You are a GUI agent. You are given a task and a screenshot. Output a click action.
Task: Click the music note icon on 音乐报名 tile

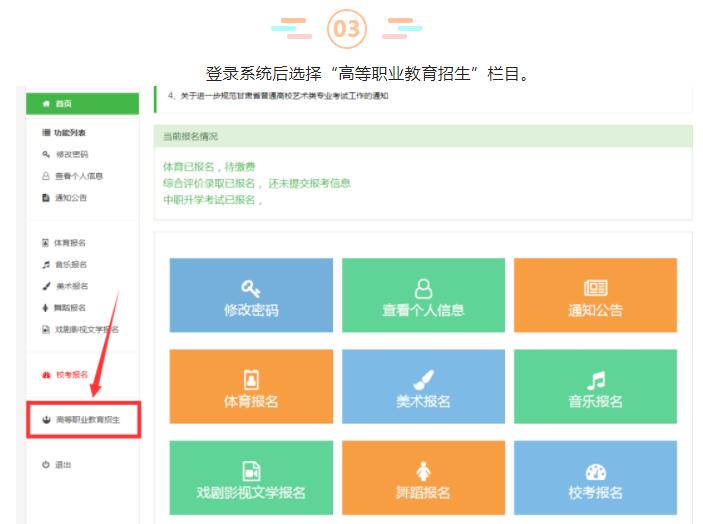(595, 380)
